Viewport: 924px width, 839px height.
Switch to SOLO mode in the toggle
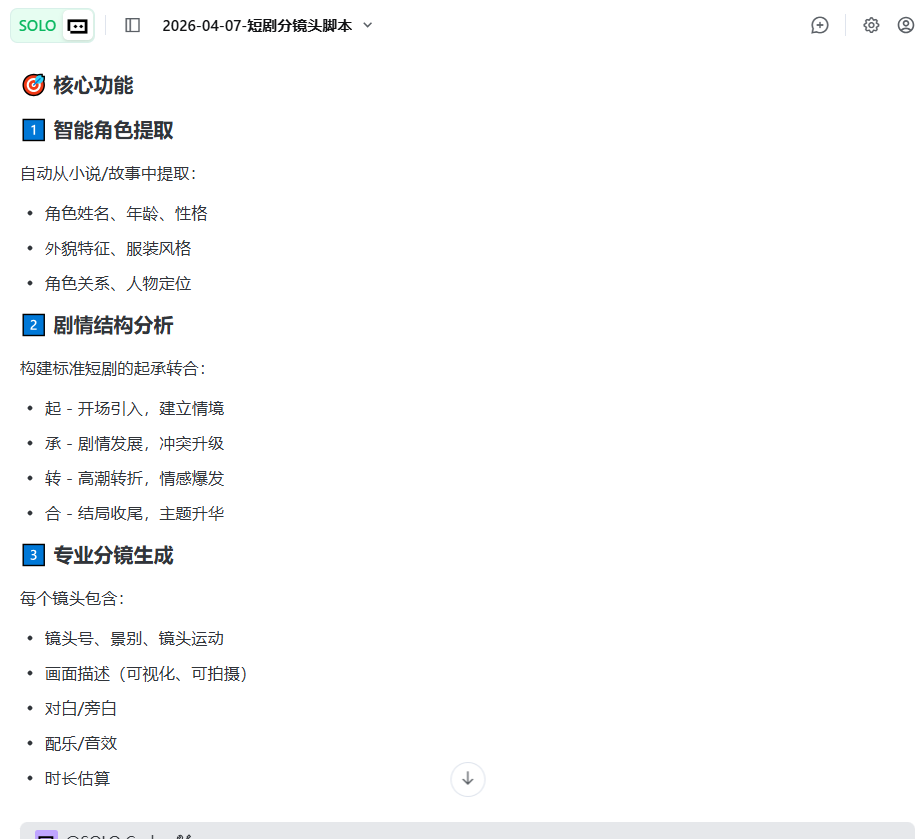37,26
